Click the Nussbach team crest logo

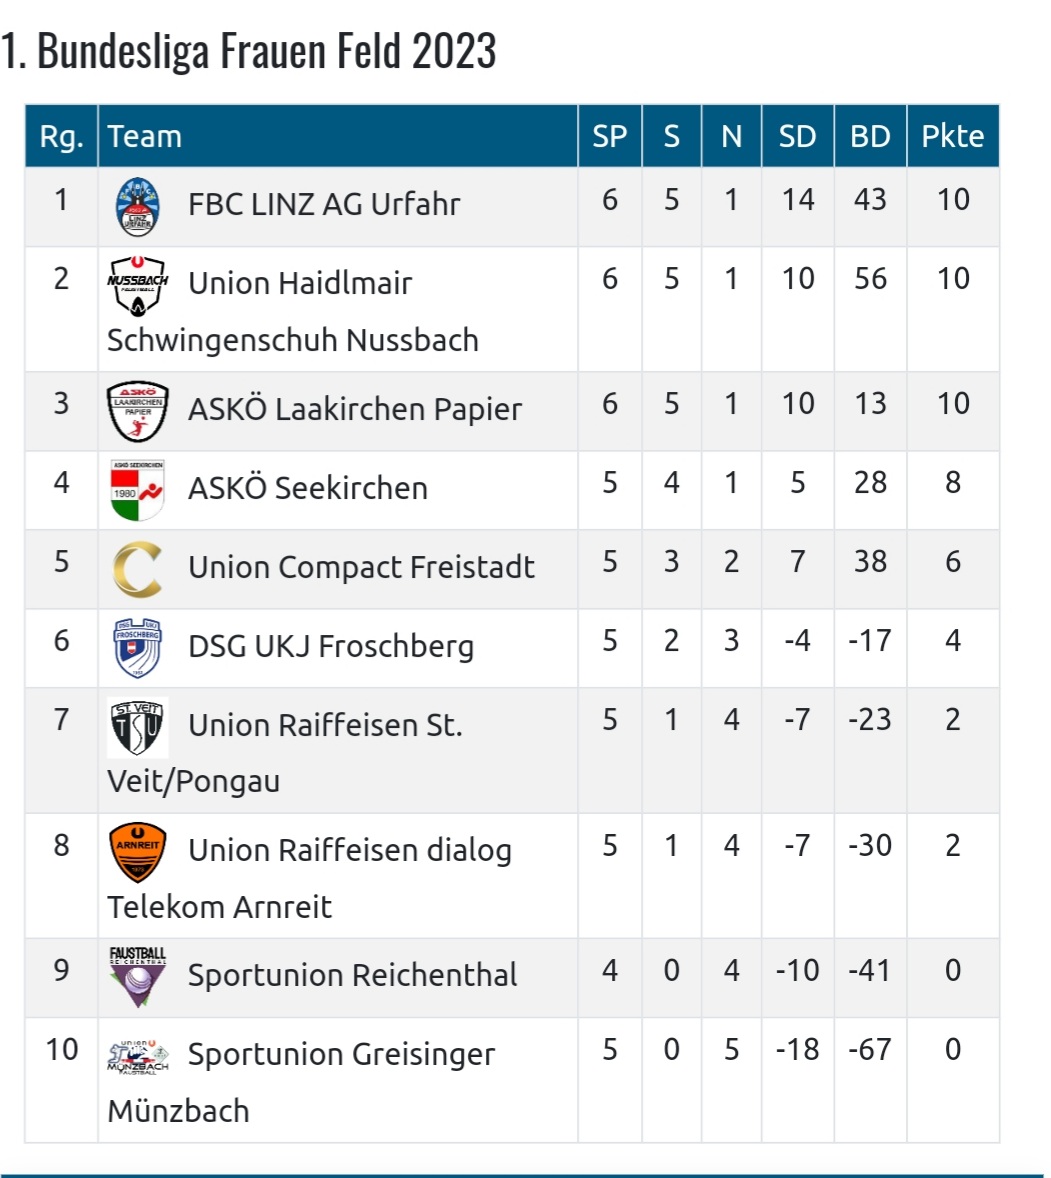click(137, 285)
